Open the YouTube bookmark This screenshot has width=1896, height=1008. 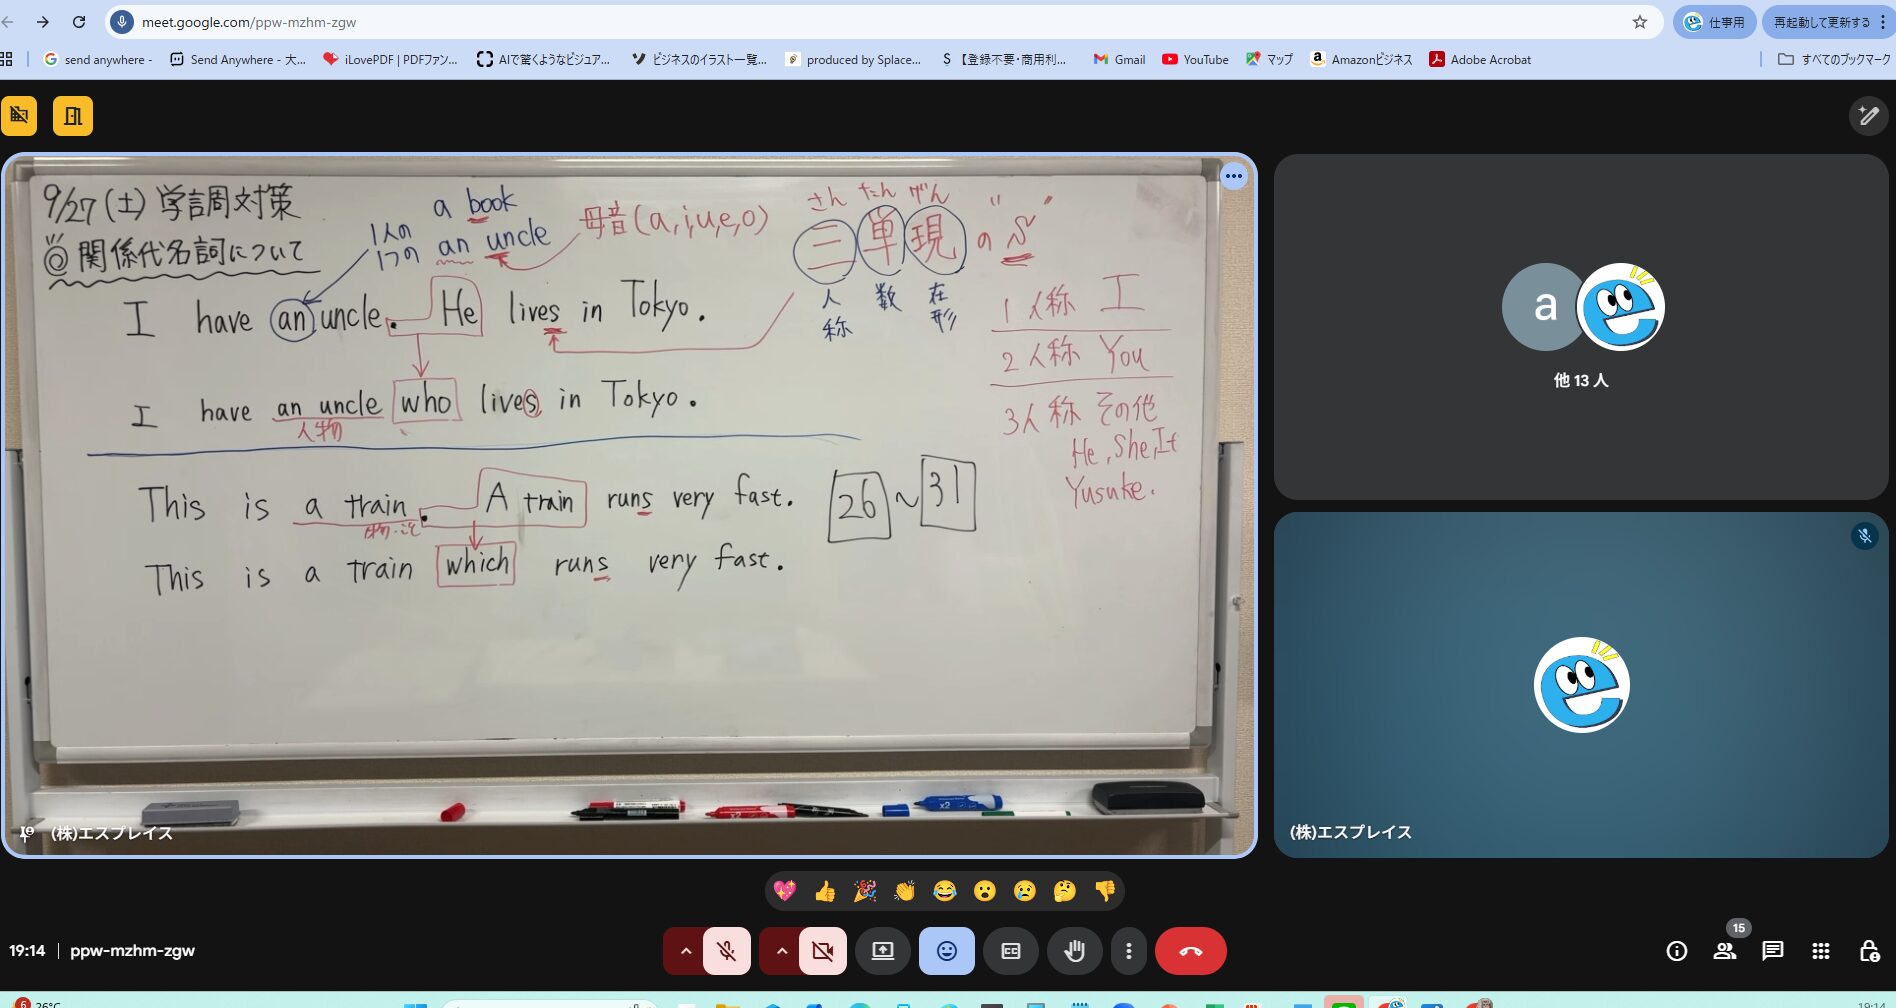point(1195,60)
